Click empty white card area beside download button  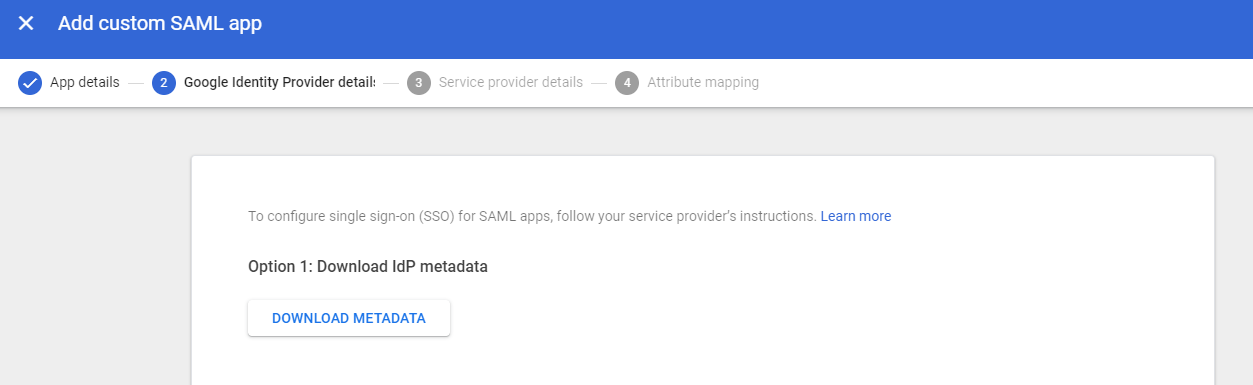(x=800, y=318)
